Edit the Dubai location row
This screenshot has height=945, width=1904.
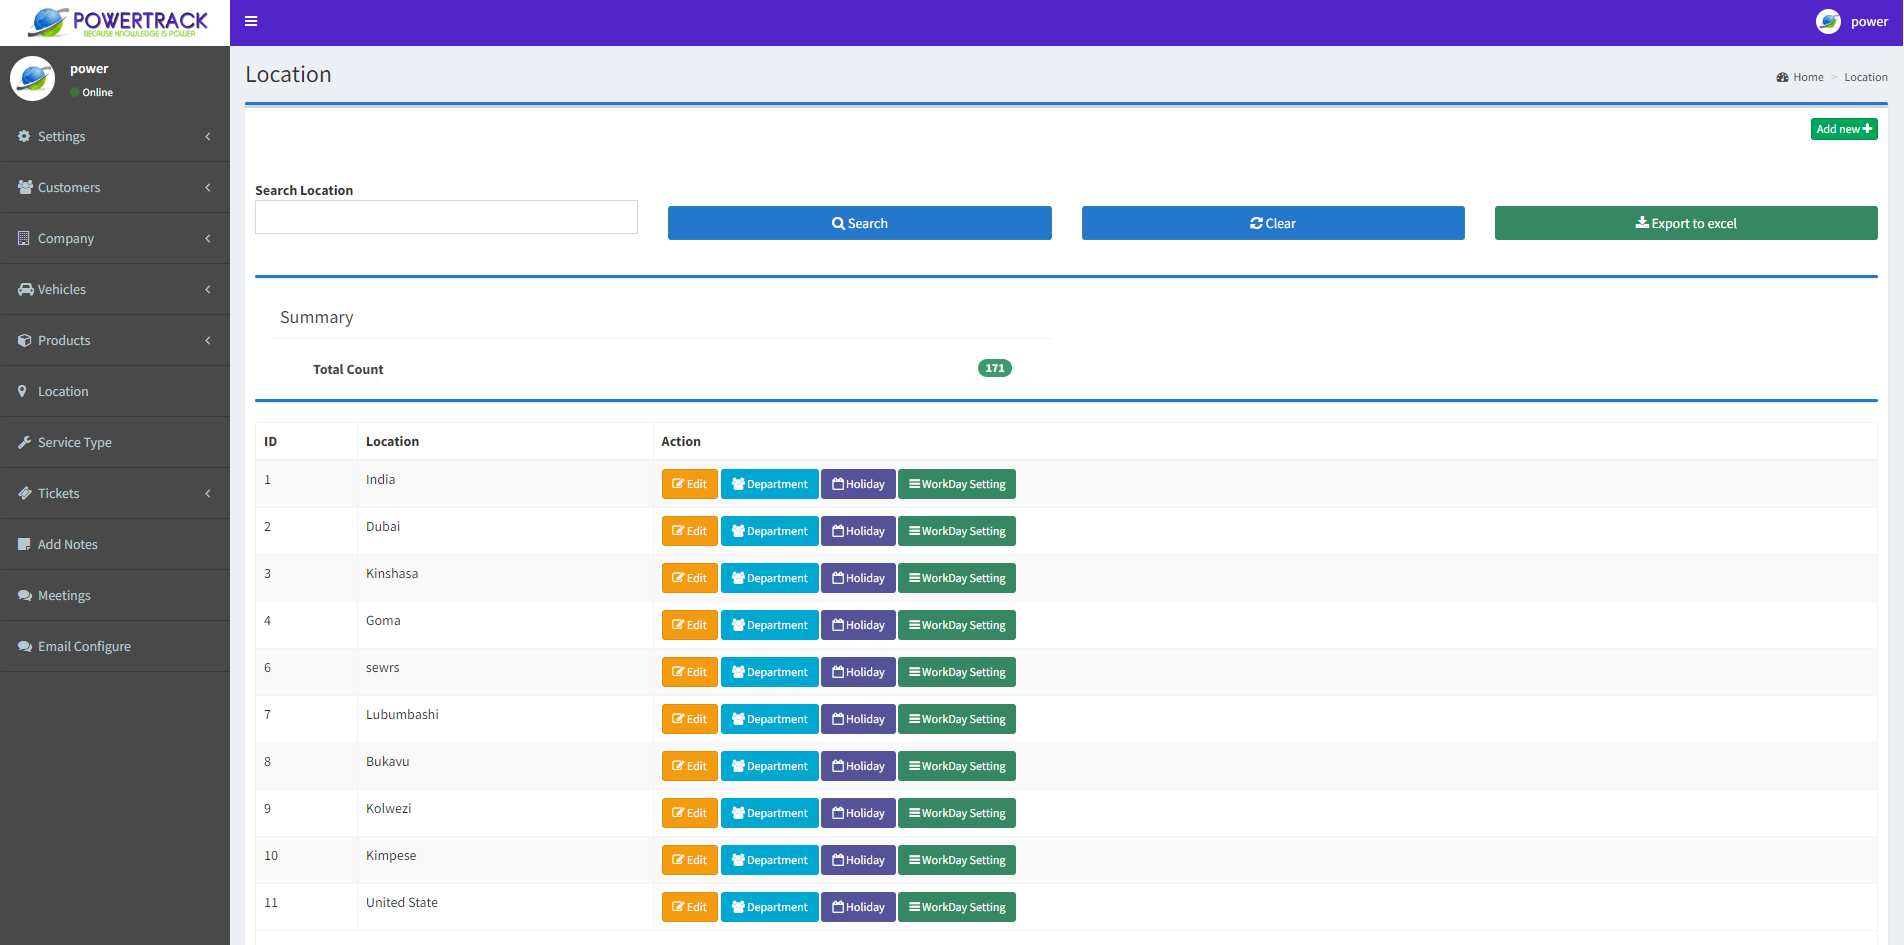click(689, 531)
